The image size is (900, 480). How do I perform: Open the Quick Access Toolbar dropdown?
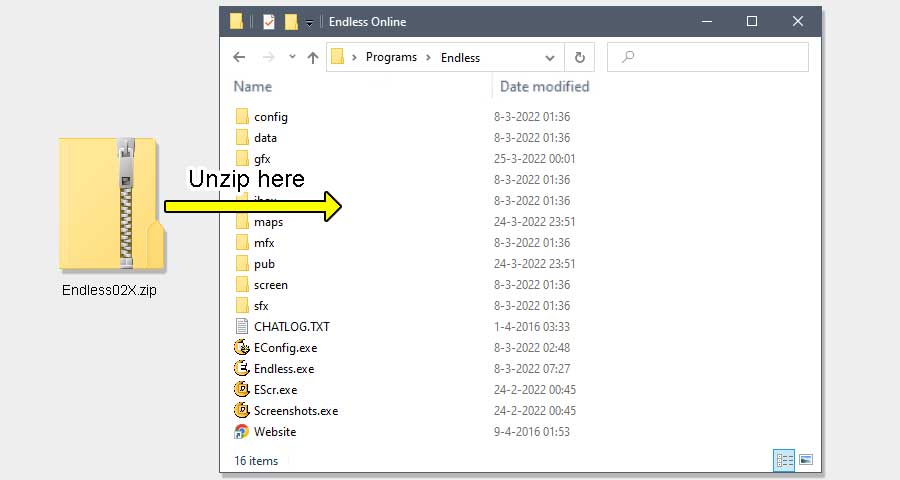(310, 22)
